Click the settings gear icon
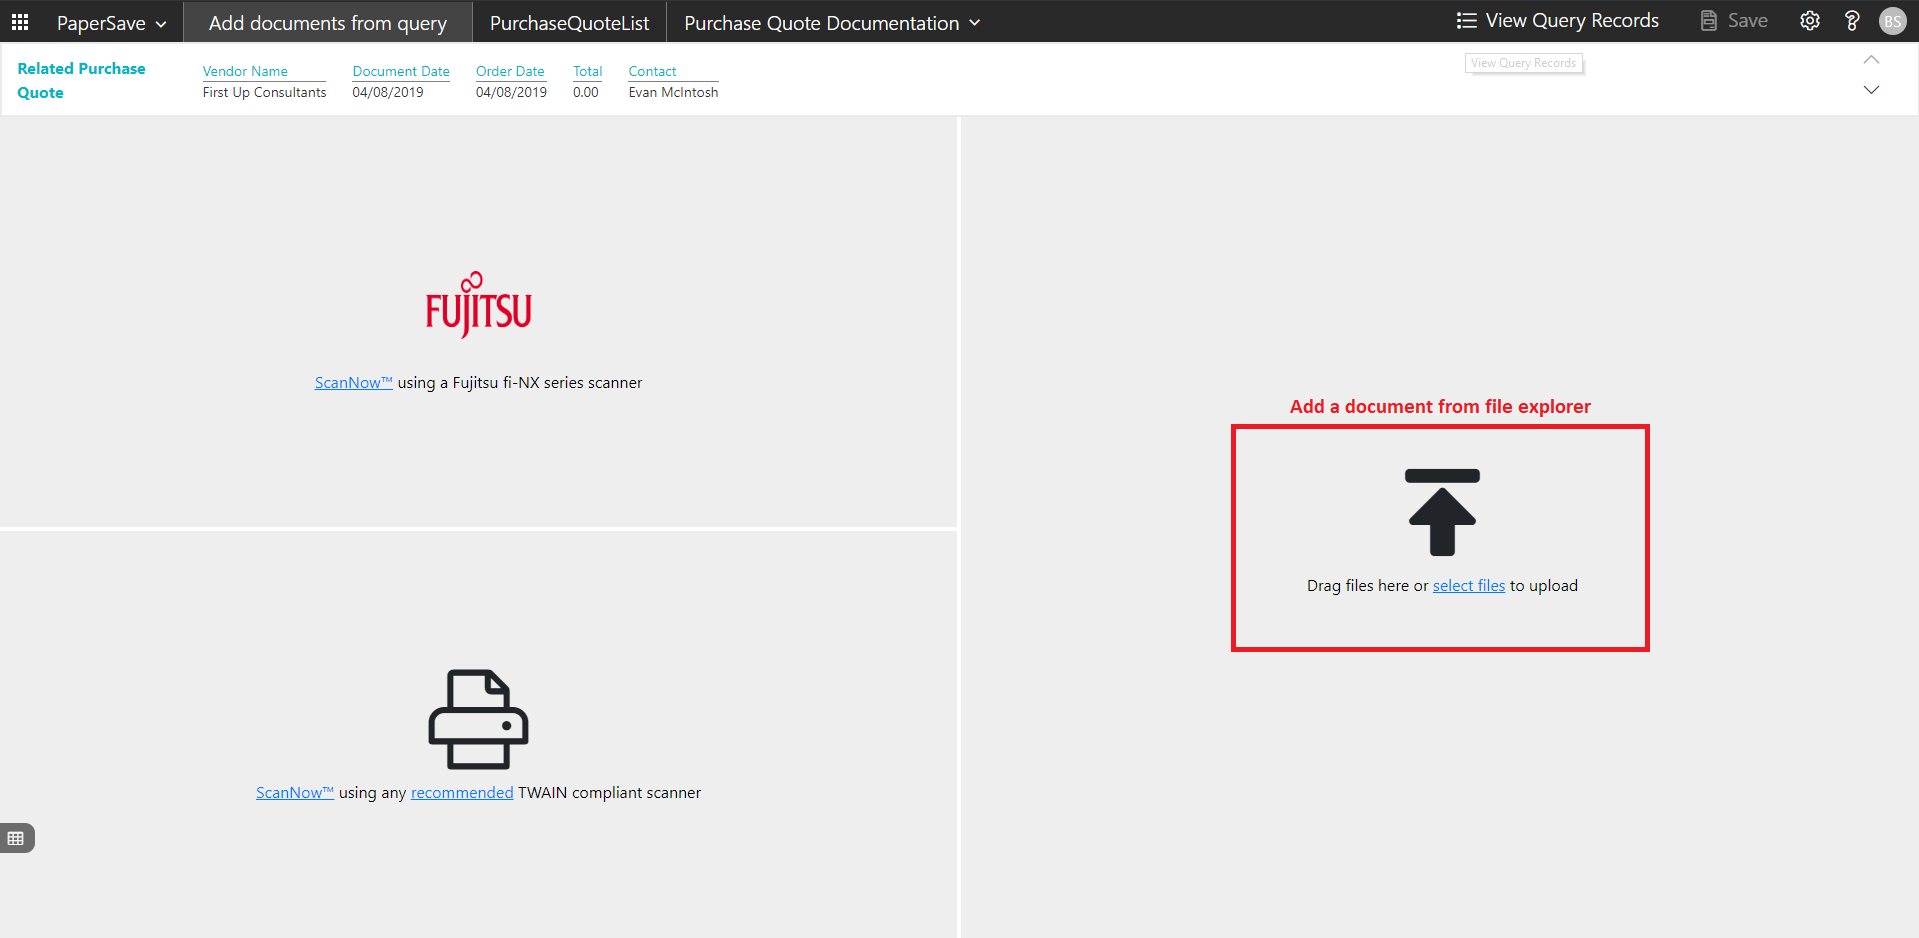The height and width of the screenshot is (938, 1919). [x=1809, y=21]
